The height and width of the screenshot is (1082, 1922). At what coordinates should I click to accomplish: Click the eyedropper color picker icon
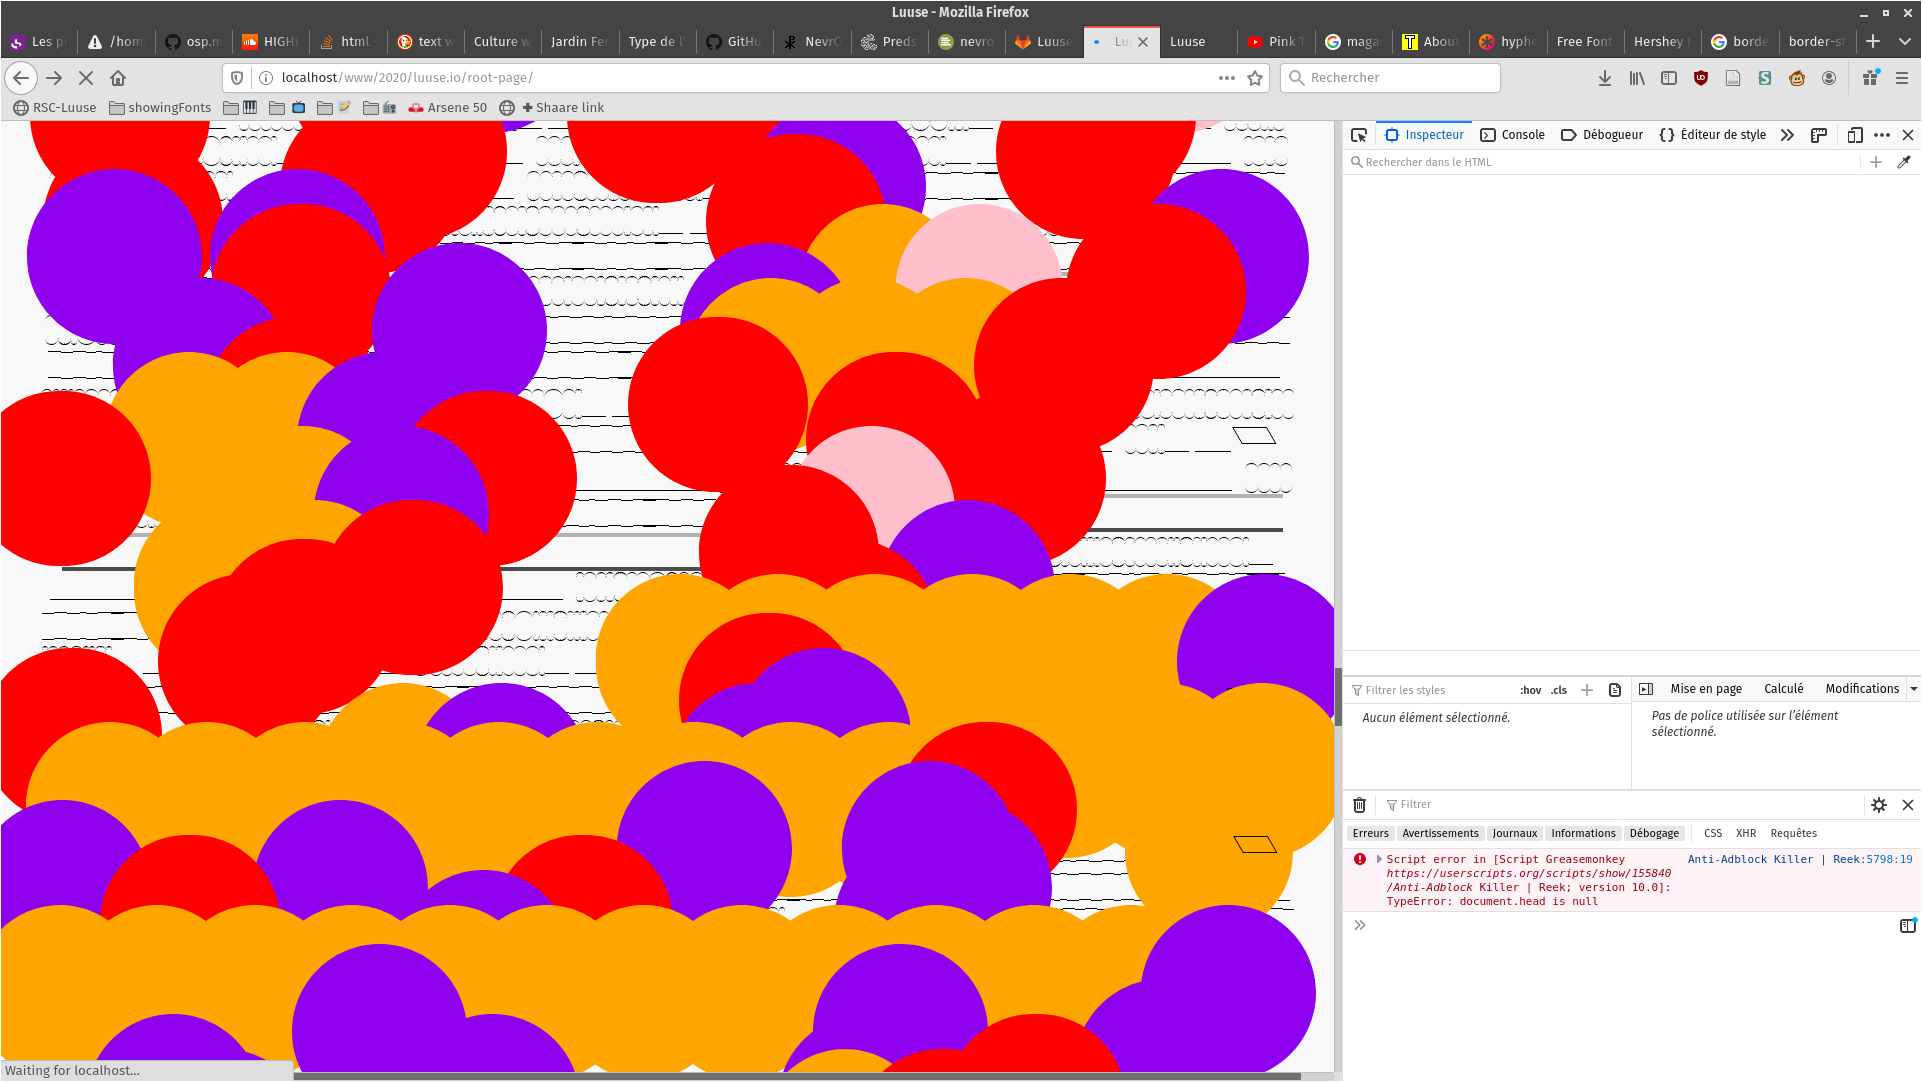point(1904,162)
